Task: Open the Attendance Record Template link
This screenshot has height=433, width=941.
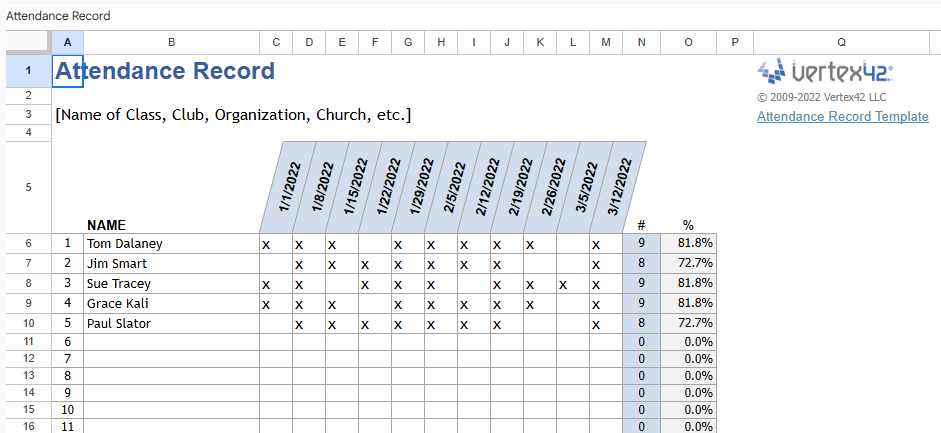Action: [x=842, y=116]
